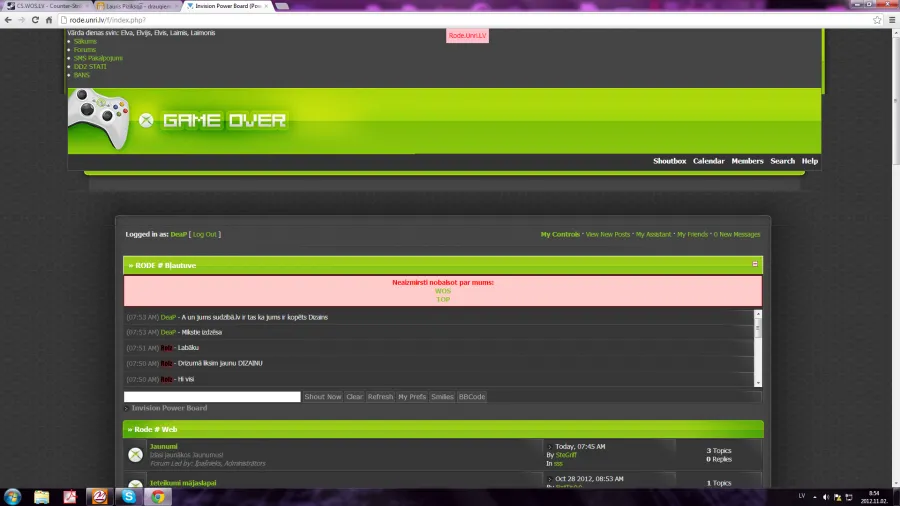Open Adobe Reader taskbar icon
The image size is (900, 506).
(x=70, y=497)
